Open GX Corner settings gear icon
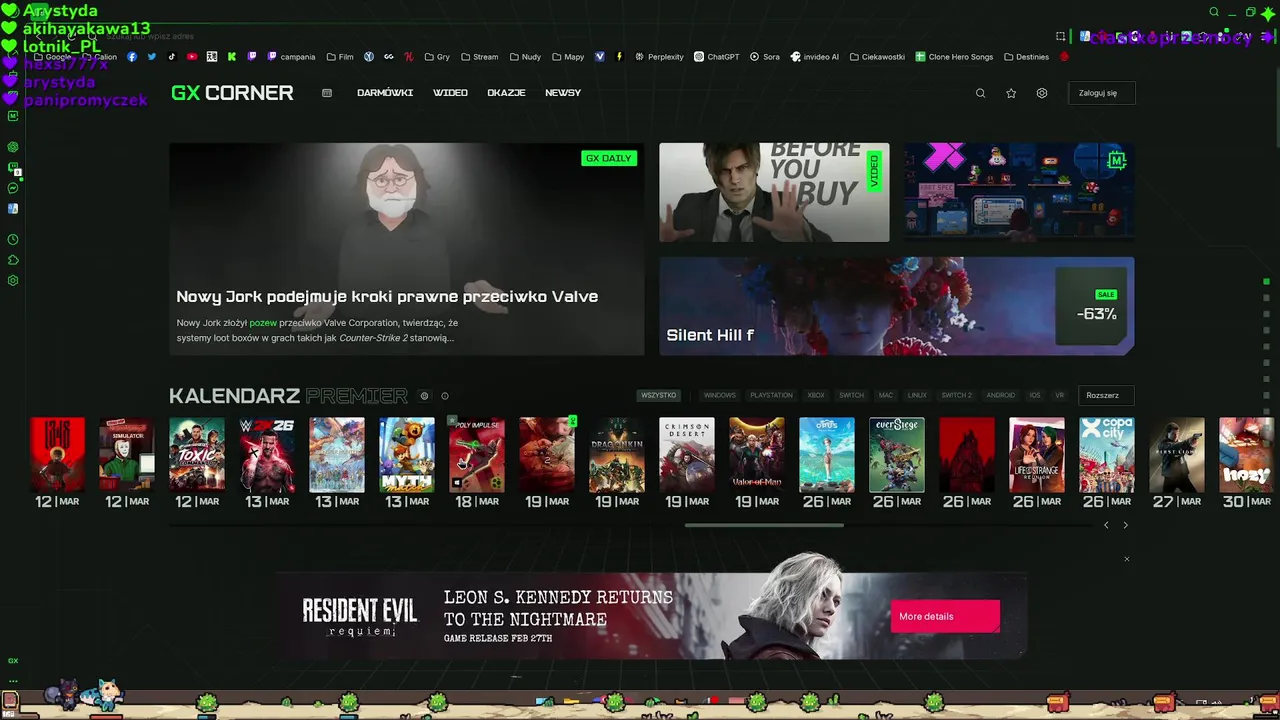The image size is (1280, 720). tap(1042, 93)
